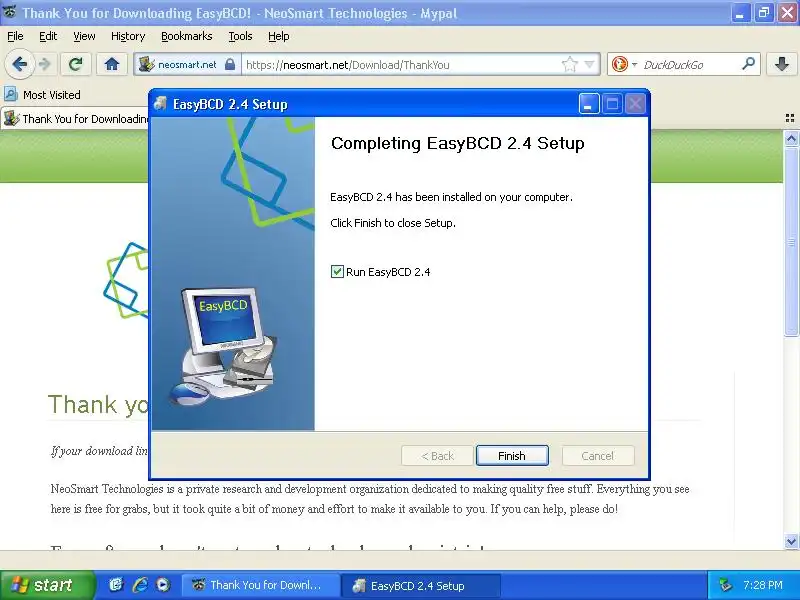Viewport: 800px width, 600px height.
Task: Click the Show Desktop quick launch icon
Action: click(116, 585)
